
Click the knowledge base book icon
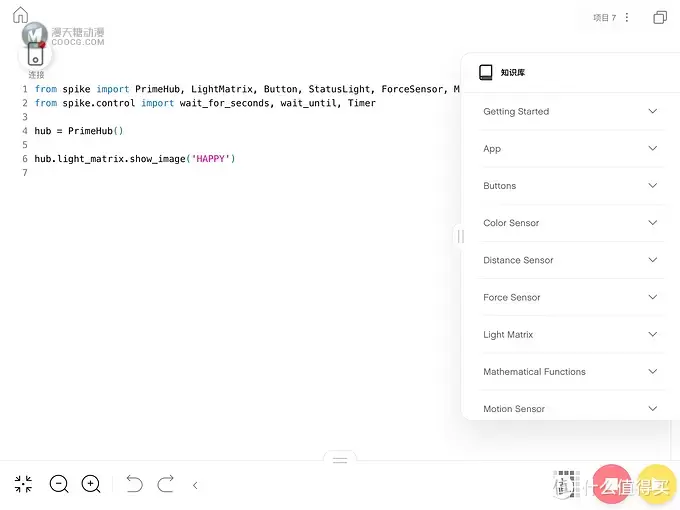[486, 72]
